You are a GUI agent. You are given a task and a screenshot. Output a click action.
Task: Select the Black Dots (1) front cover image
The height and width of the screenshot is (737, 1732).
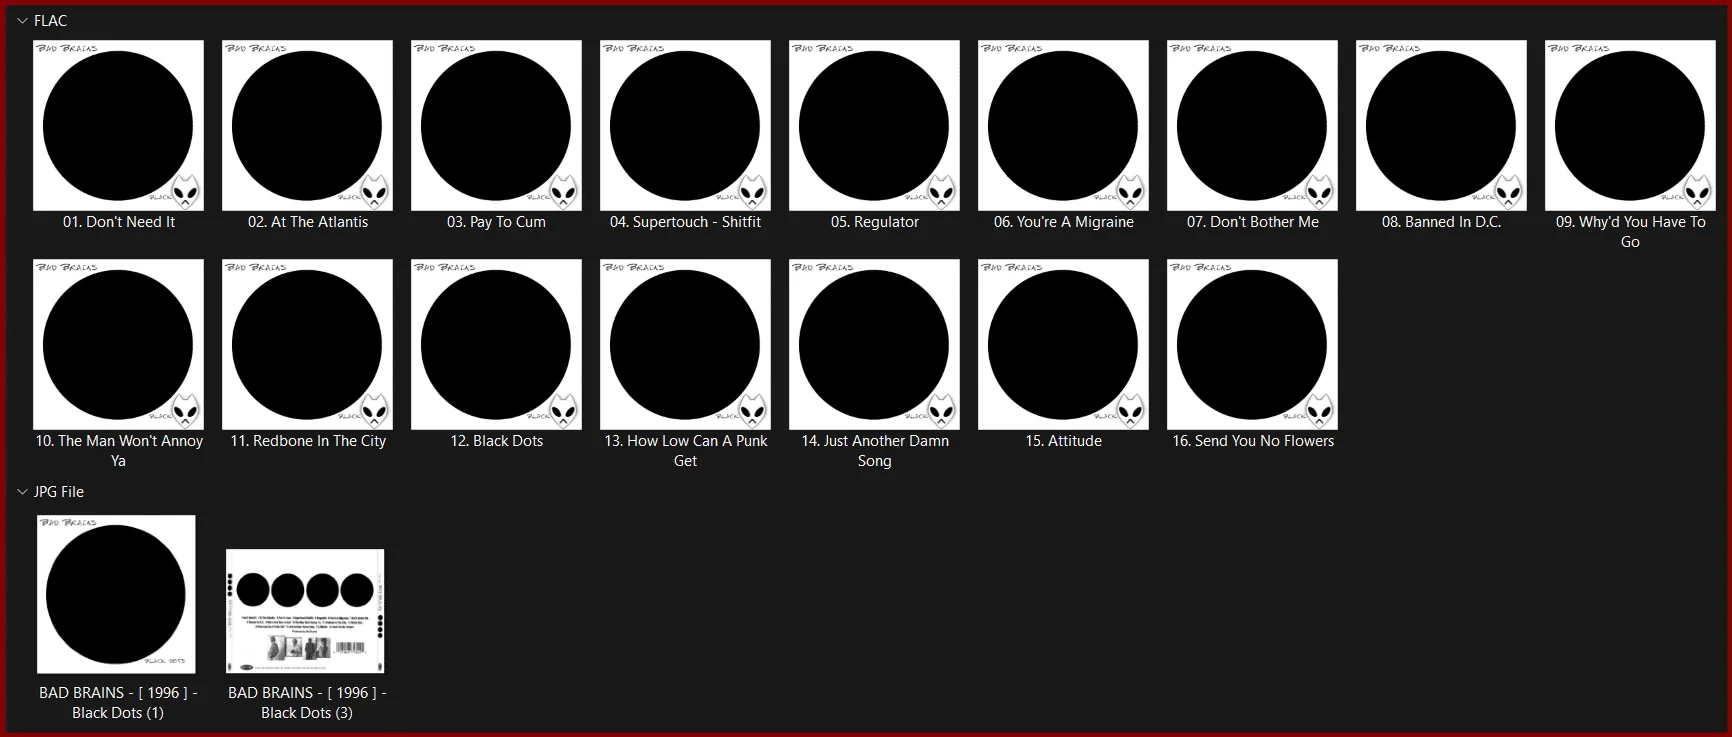[x=116, y=594]
